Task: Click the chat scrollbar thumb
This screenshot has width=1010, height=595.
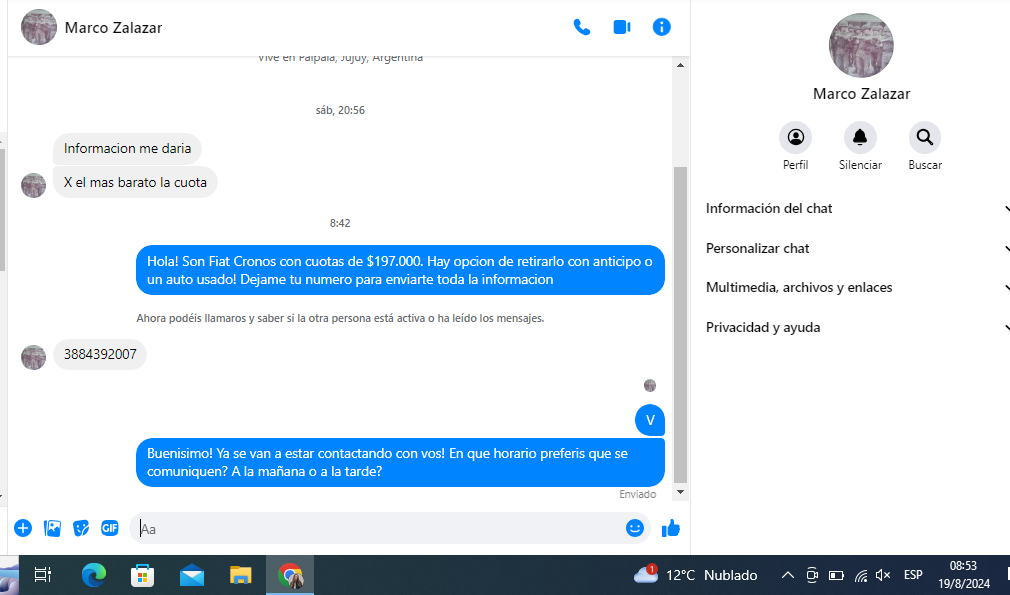Action: click(680, 325)
